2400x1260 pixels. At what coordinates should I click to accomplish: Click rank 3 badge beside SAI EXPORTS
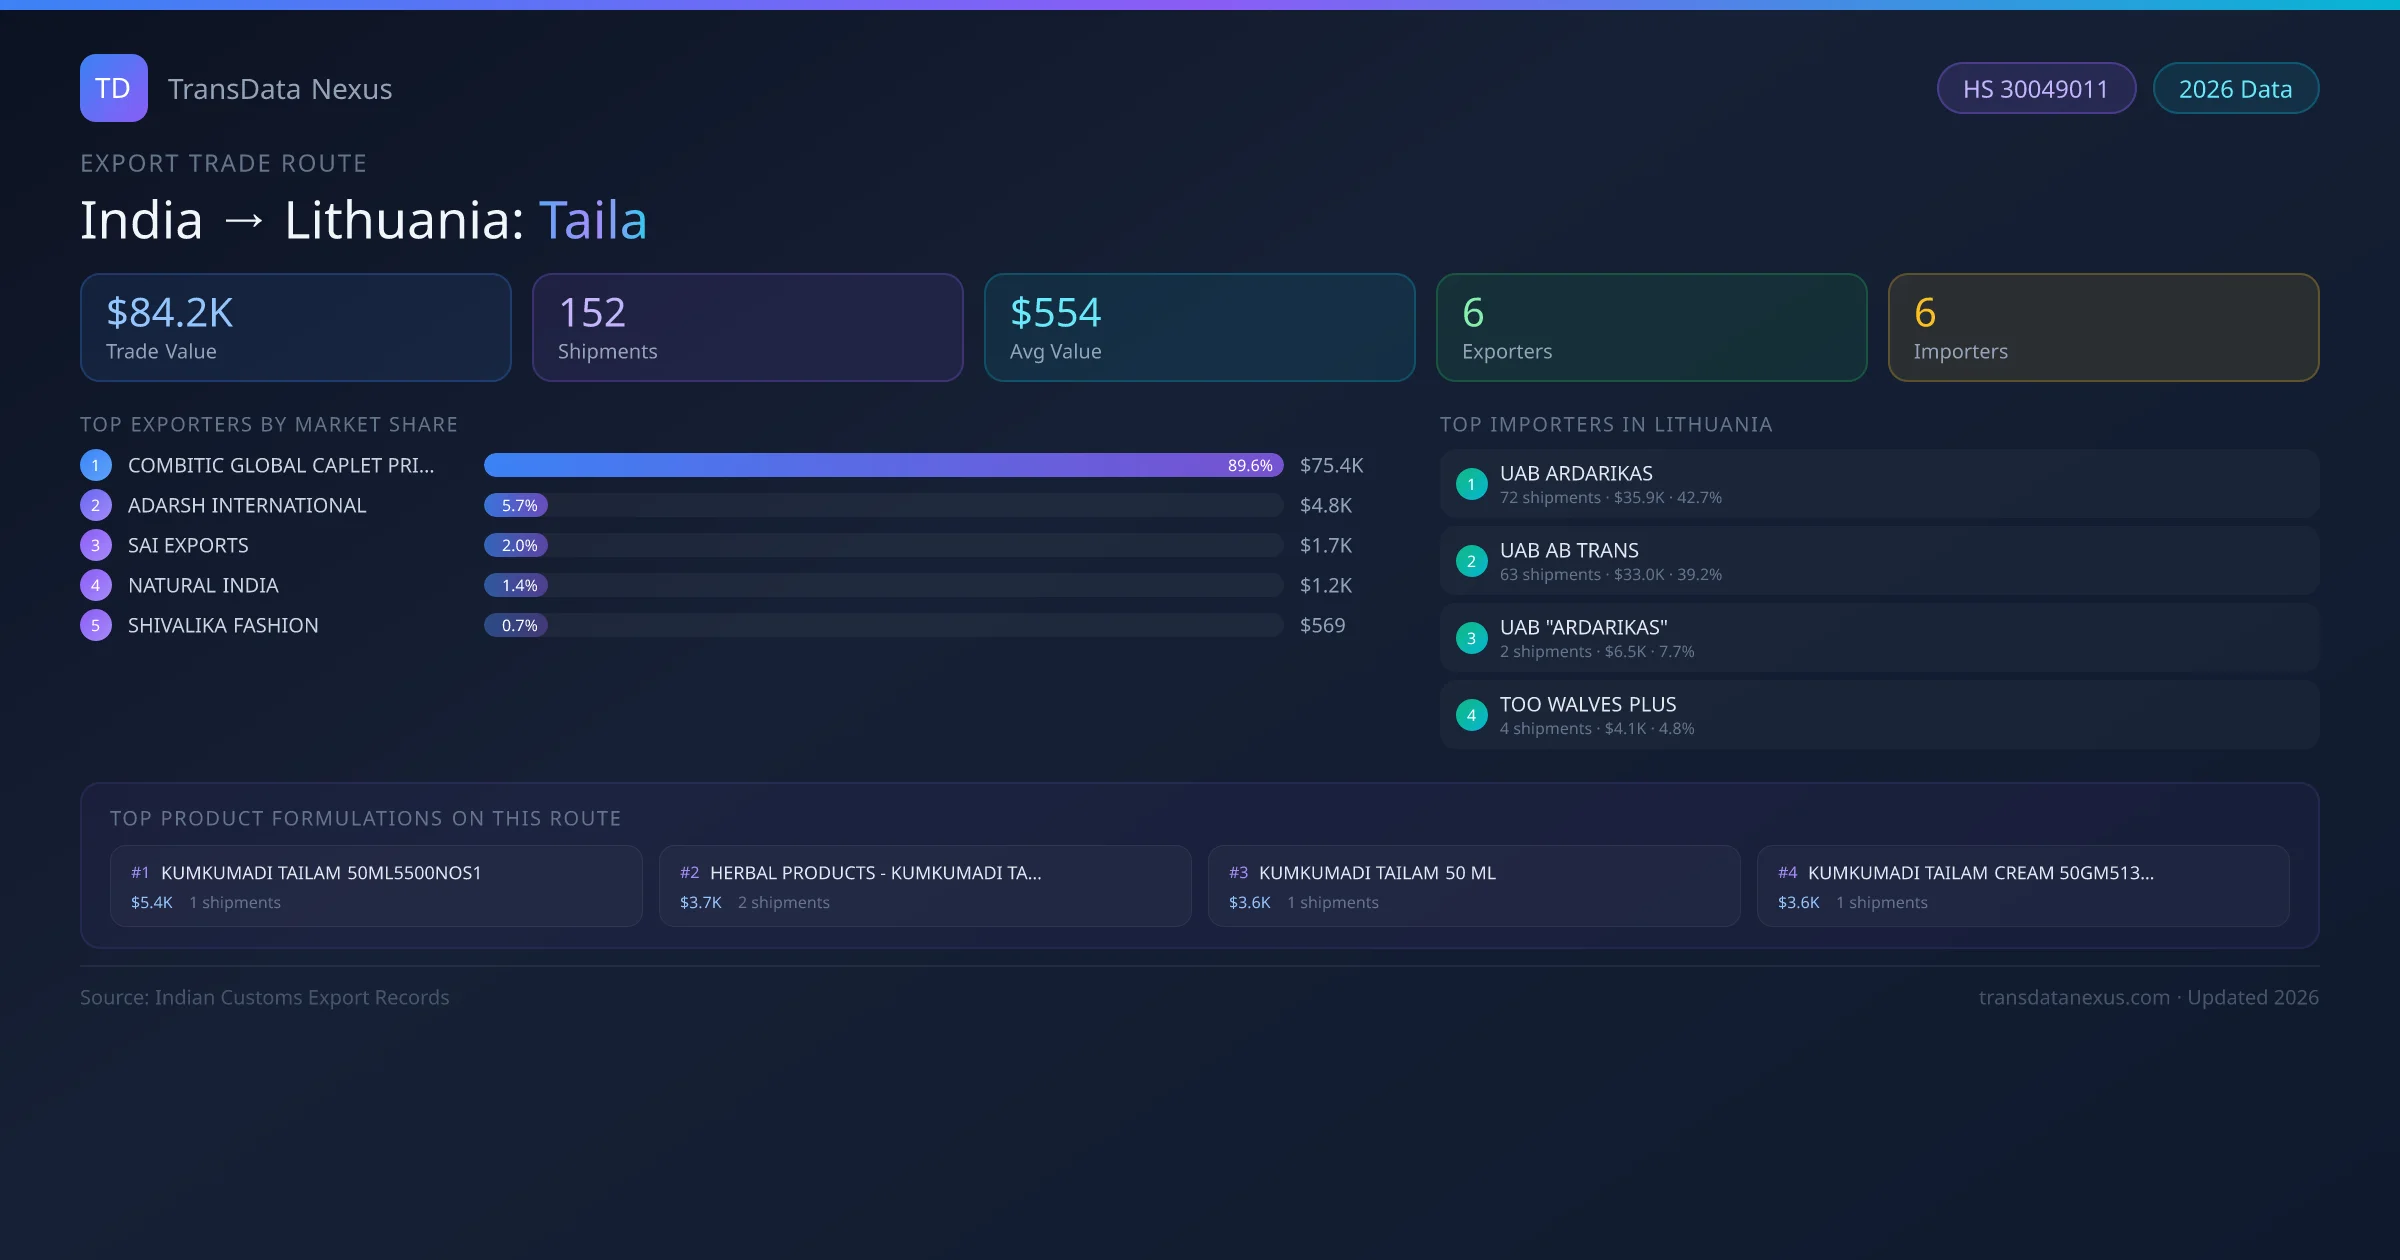[96, 545]
